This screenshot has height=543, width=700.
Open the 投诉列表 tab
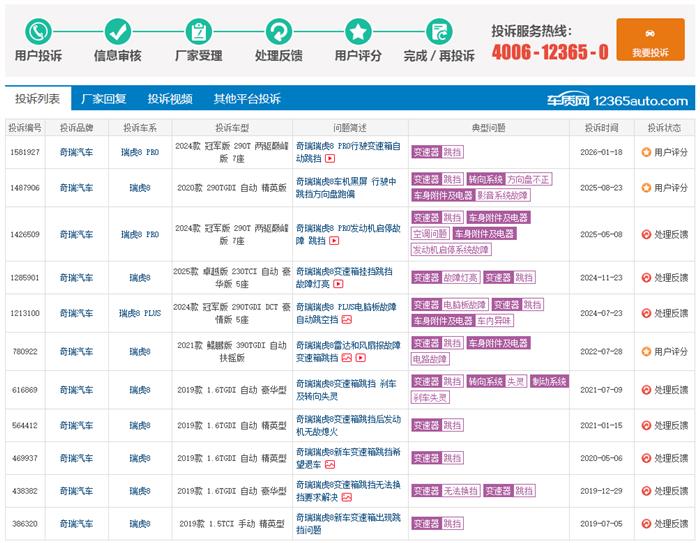click(37, 99)
